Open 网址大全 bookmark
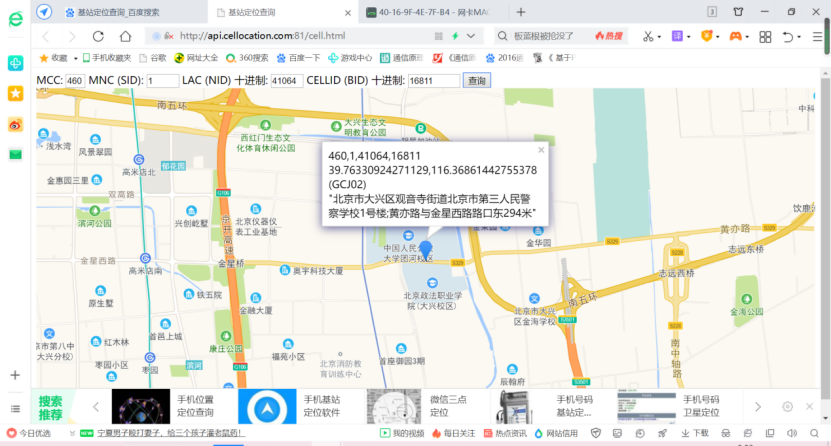The image size is (831, 446). pos(196,58)
